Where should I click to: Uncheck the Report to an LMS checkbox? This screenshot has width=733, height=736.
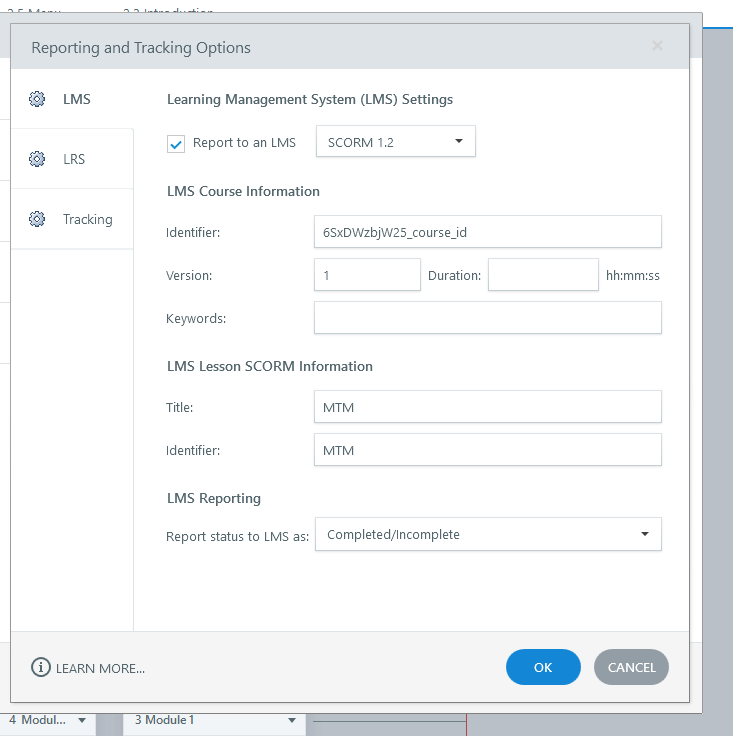[176, 143]
